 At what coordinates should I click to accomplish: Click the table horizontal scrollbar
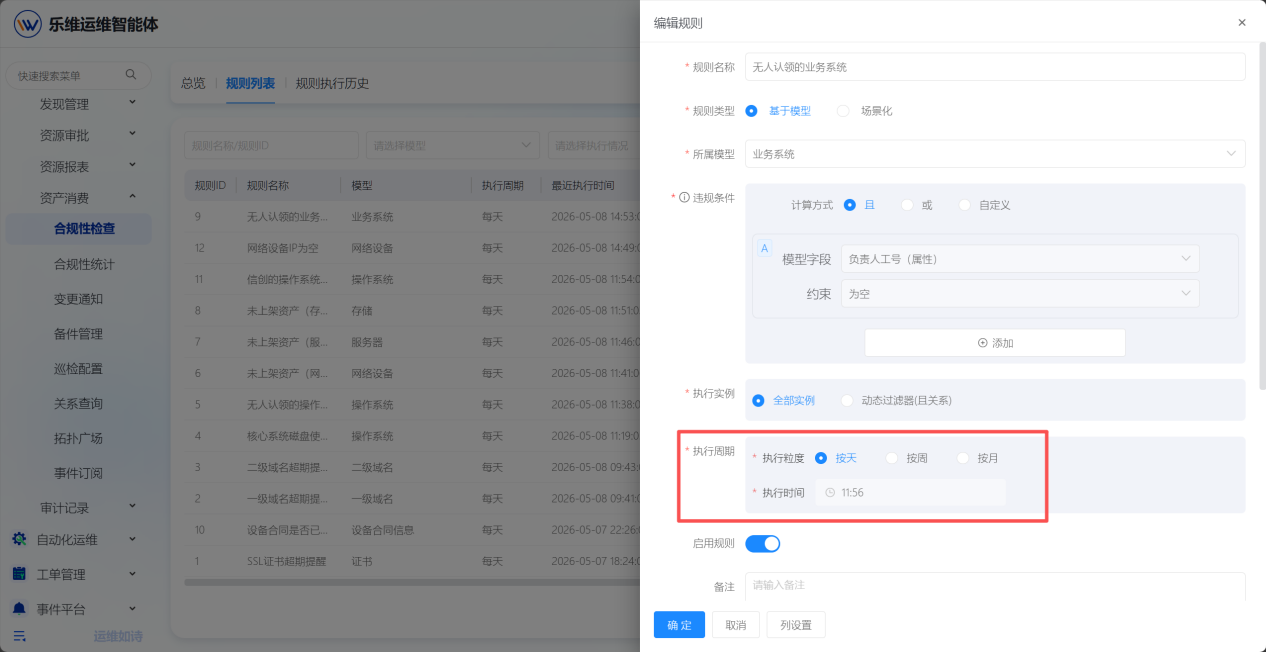(x=412, y=582)
